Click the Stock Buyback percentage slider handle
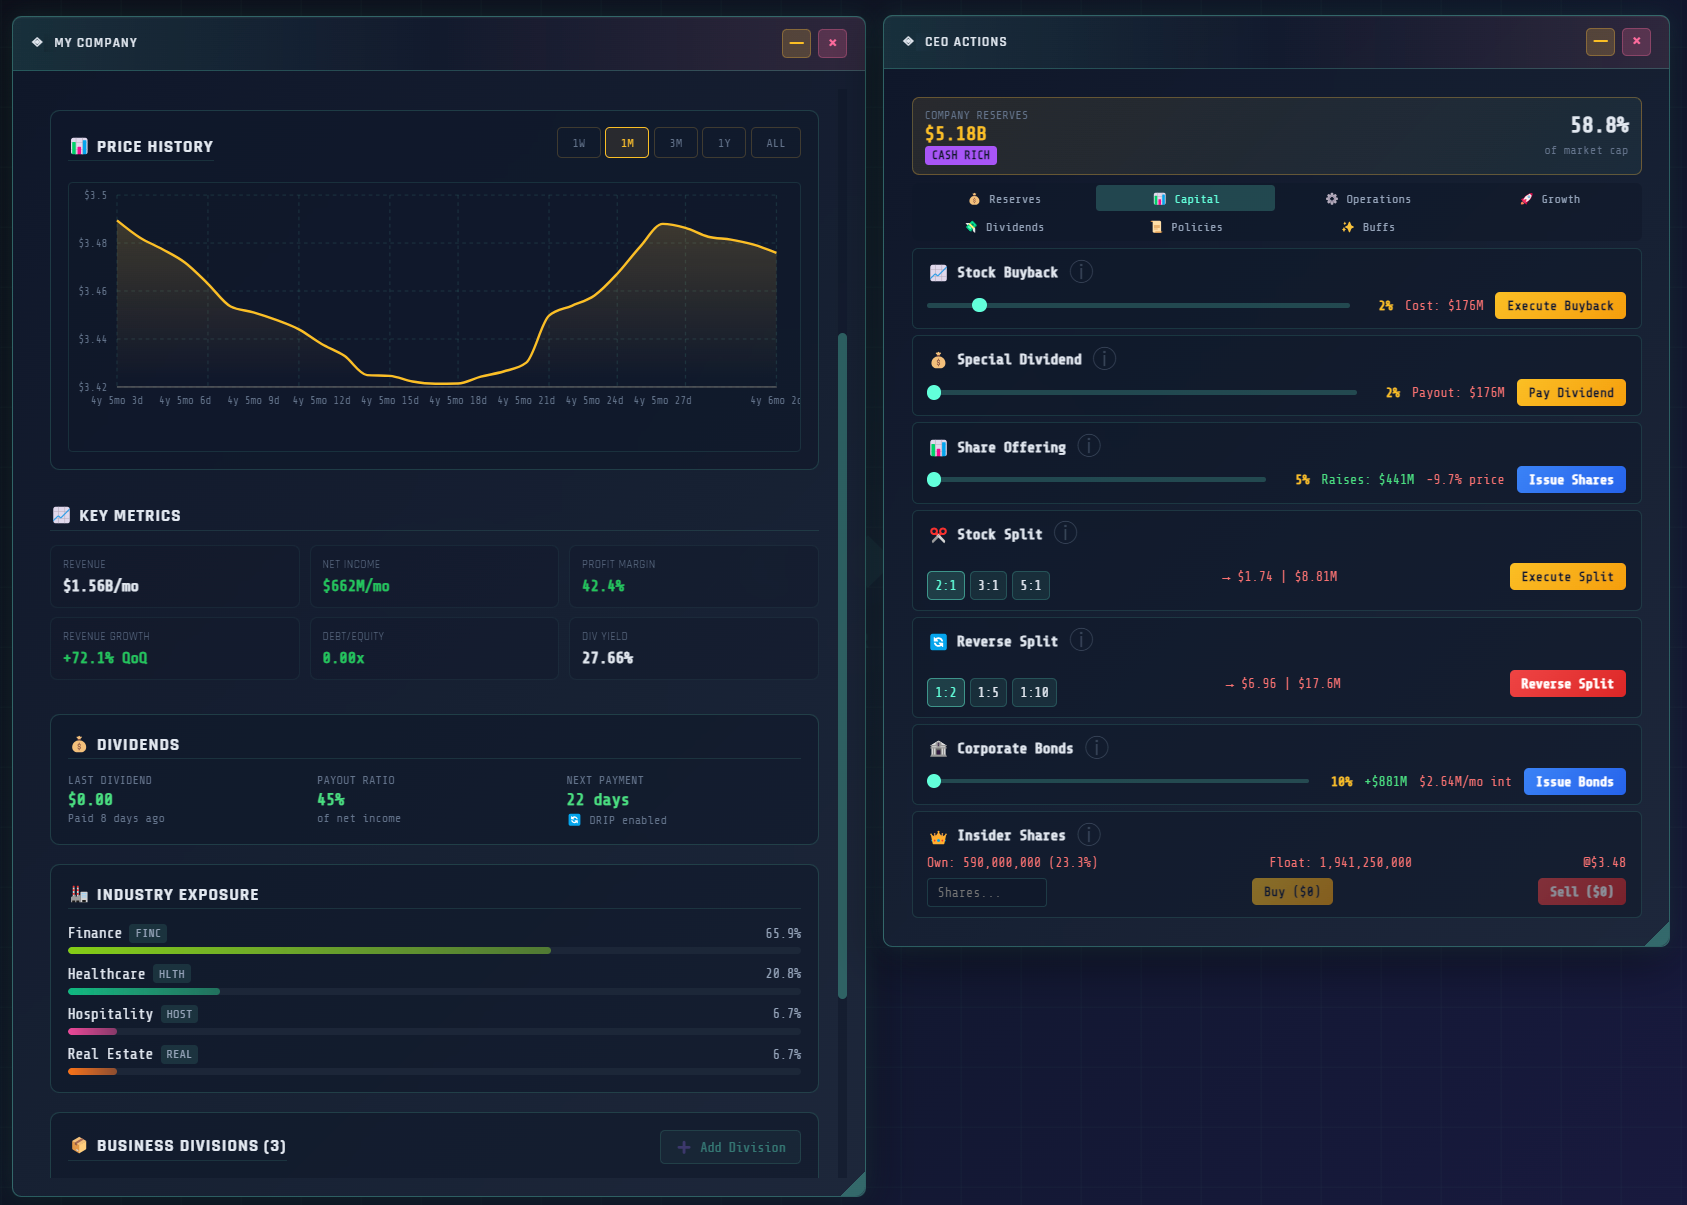1687x1205 pixels. [980, 305]
